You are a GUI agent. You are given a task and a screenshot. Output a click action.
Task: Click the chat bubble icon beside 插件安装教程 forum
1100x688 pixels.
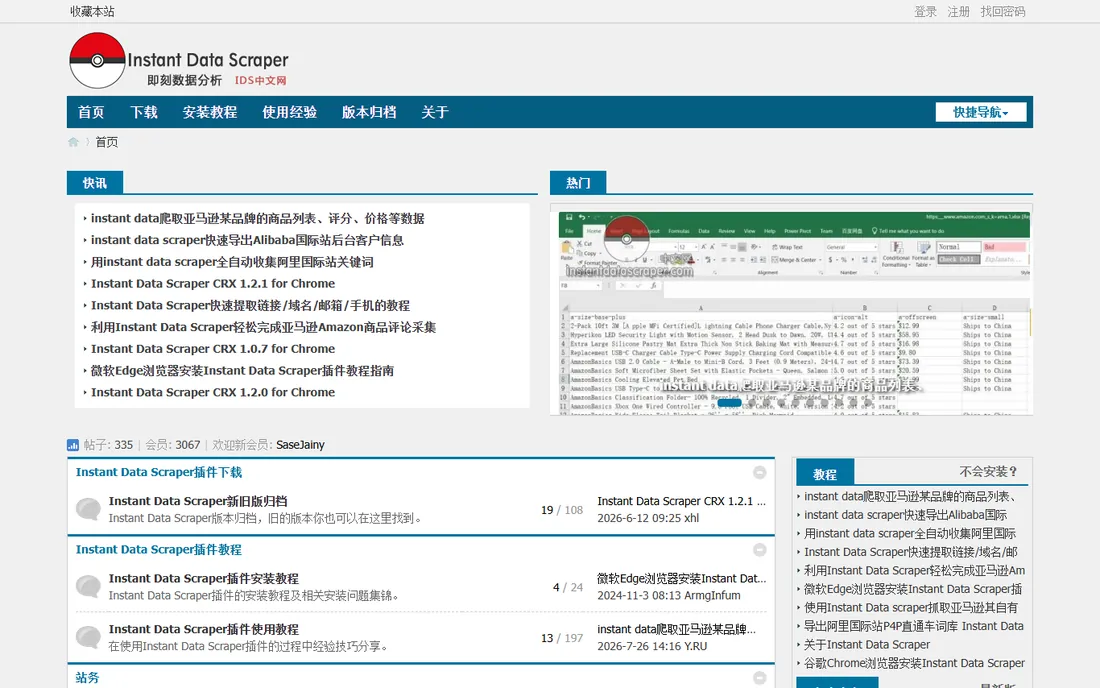88,586
